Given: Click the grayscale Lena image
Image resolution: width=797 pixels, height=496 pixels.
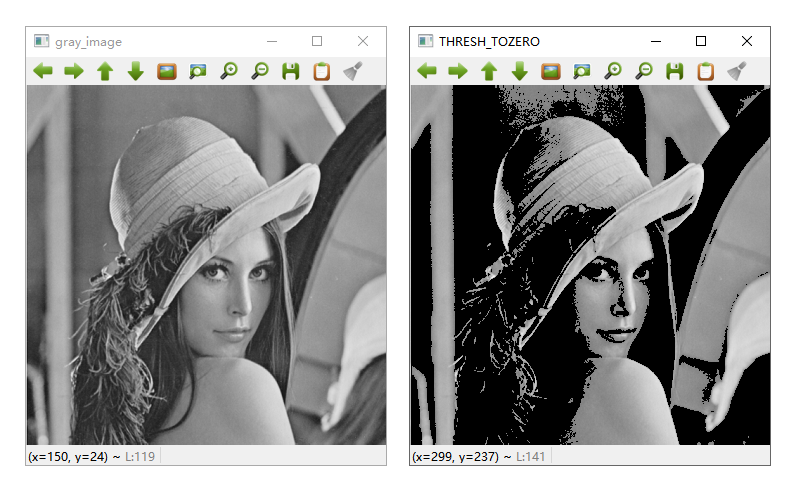Looking at the screenshot, I should (x=206, y=265).
